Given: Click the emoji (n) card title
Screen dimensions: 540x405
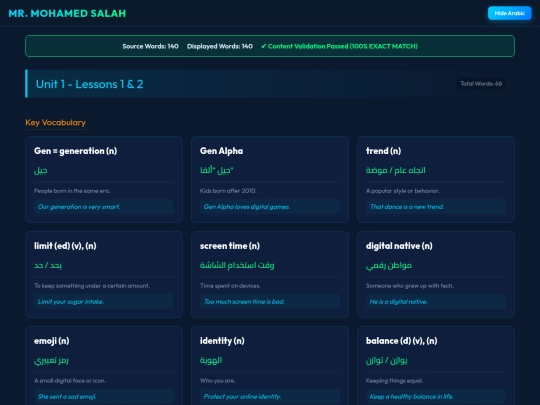Looking at the screenshot, I should (52, 341).
